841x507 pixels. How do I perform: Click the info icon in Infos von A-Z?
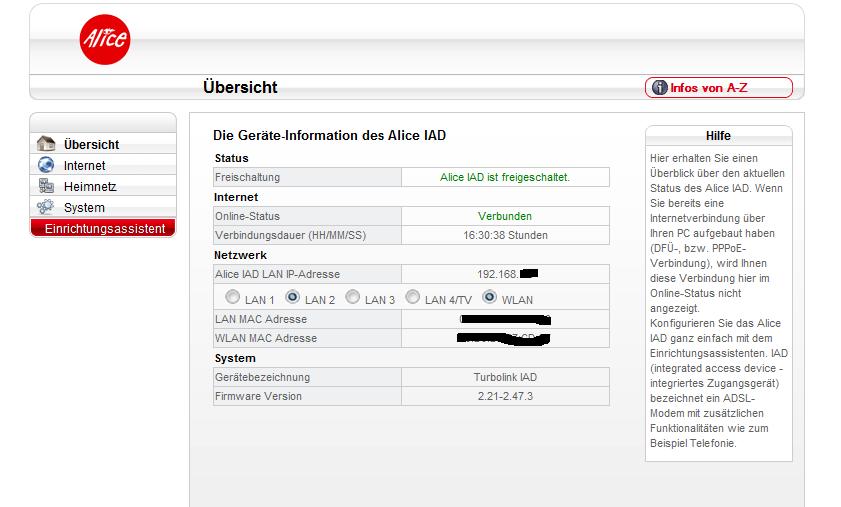[x=659, y=88]
